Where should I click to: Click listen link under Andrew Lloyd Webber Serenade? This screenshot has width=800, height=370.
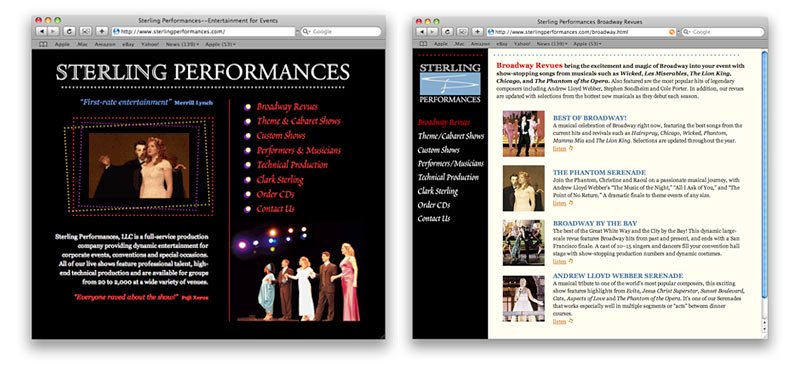point(559,321)
